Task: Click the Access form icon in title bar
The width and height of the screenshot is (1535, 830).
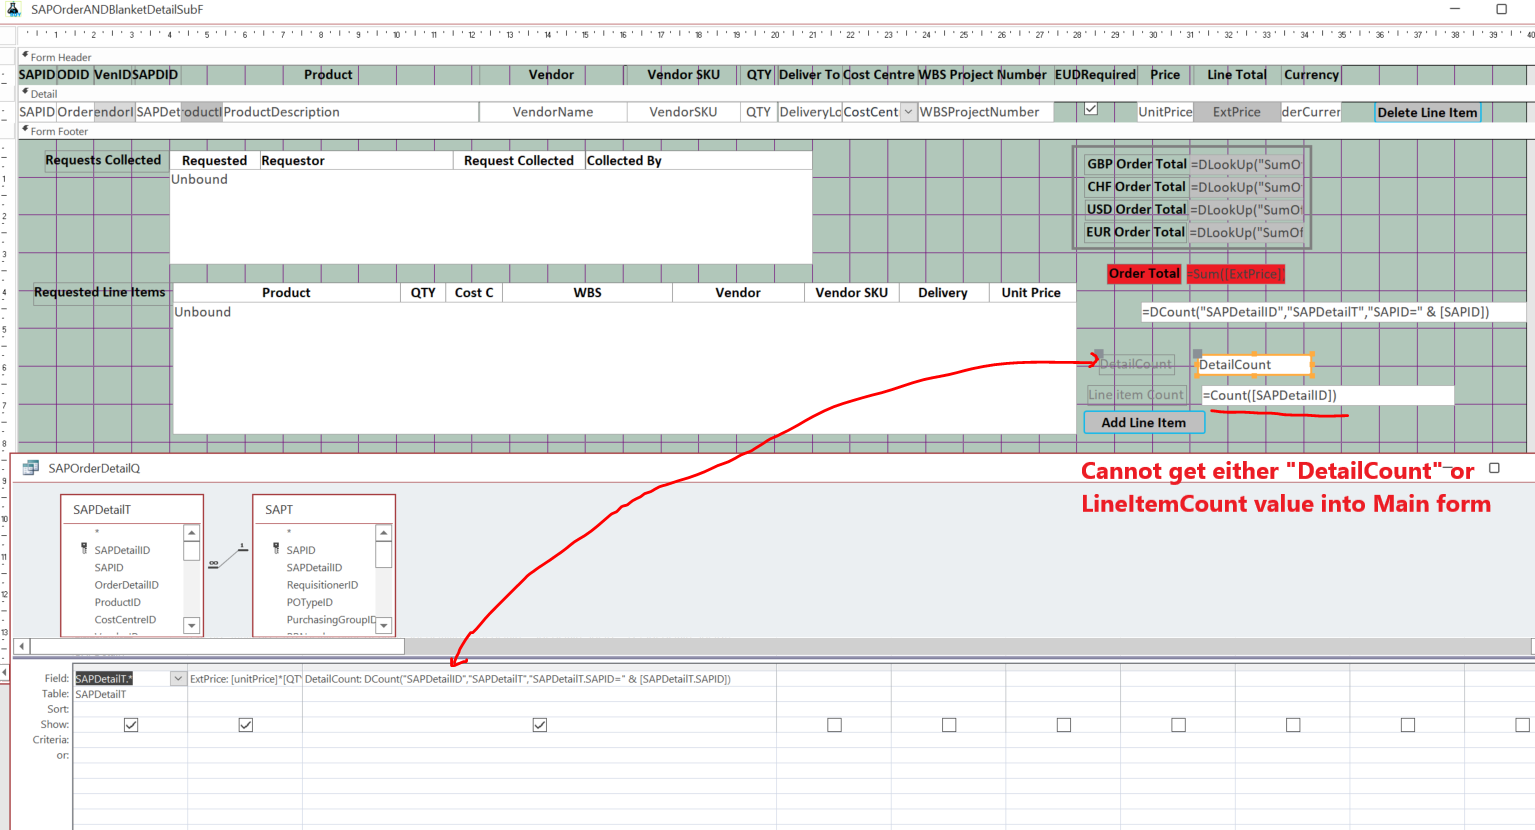Action: tap(14, 9)
